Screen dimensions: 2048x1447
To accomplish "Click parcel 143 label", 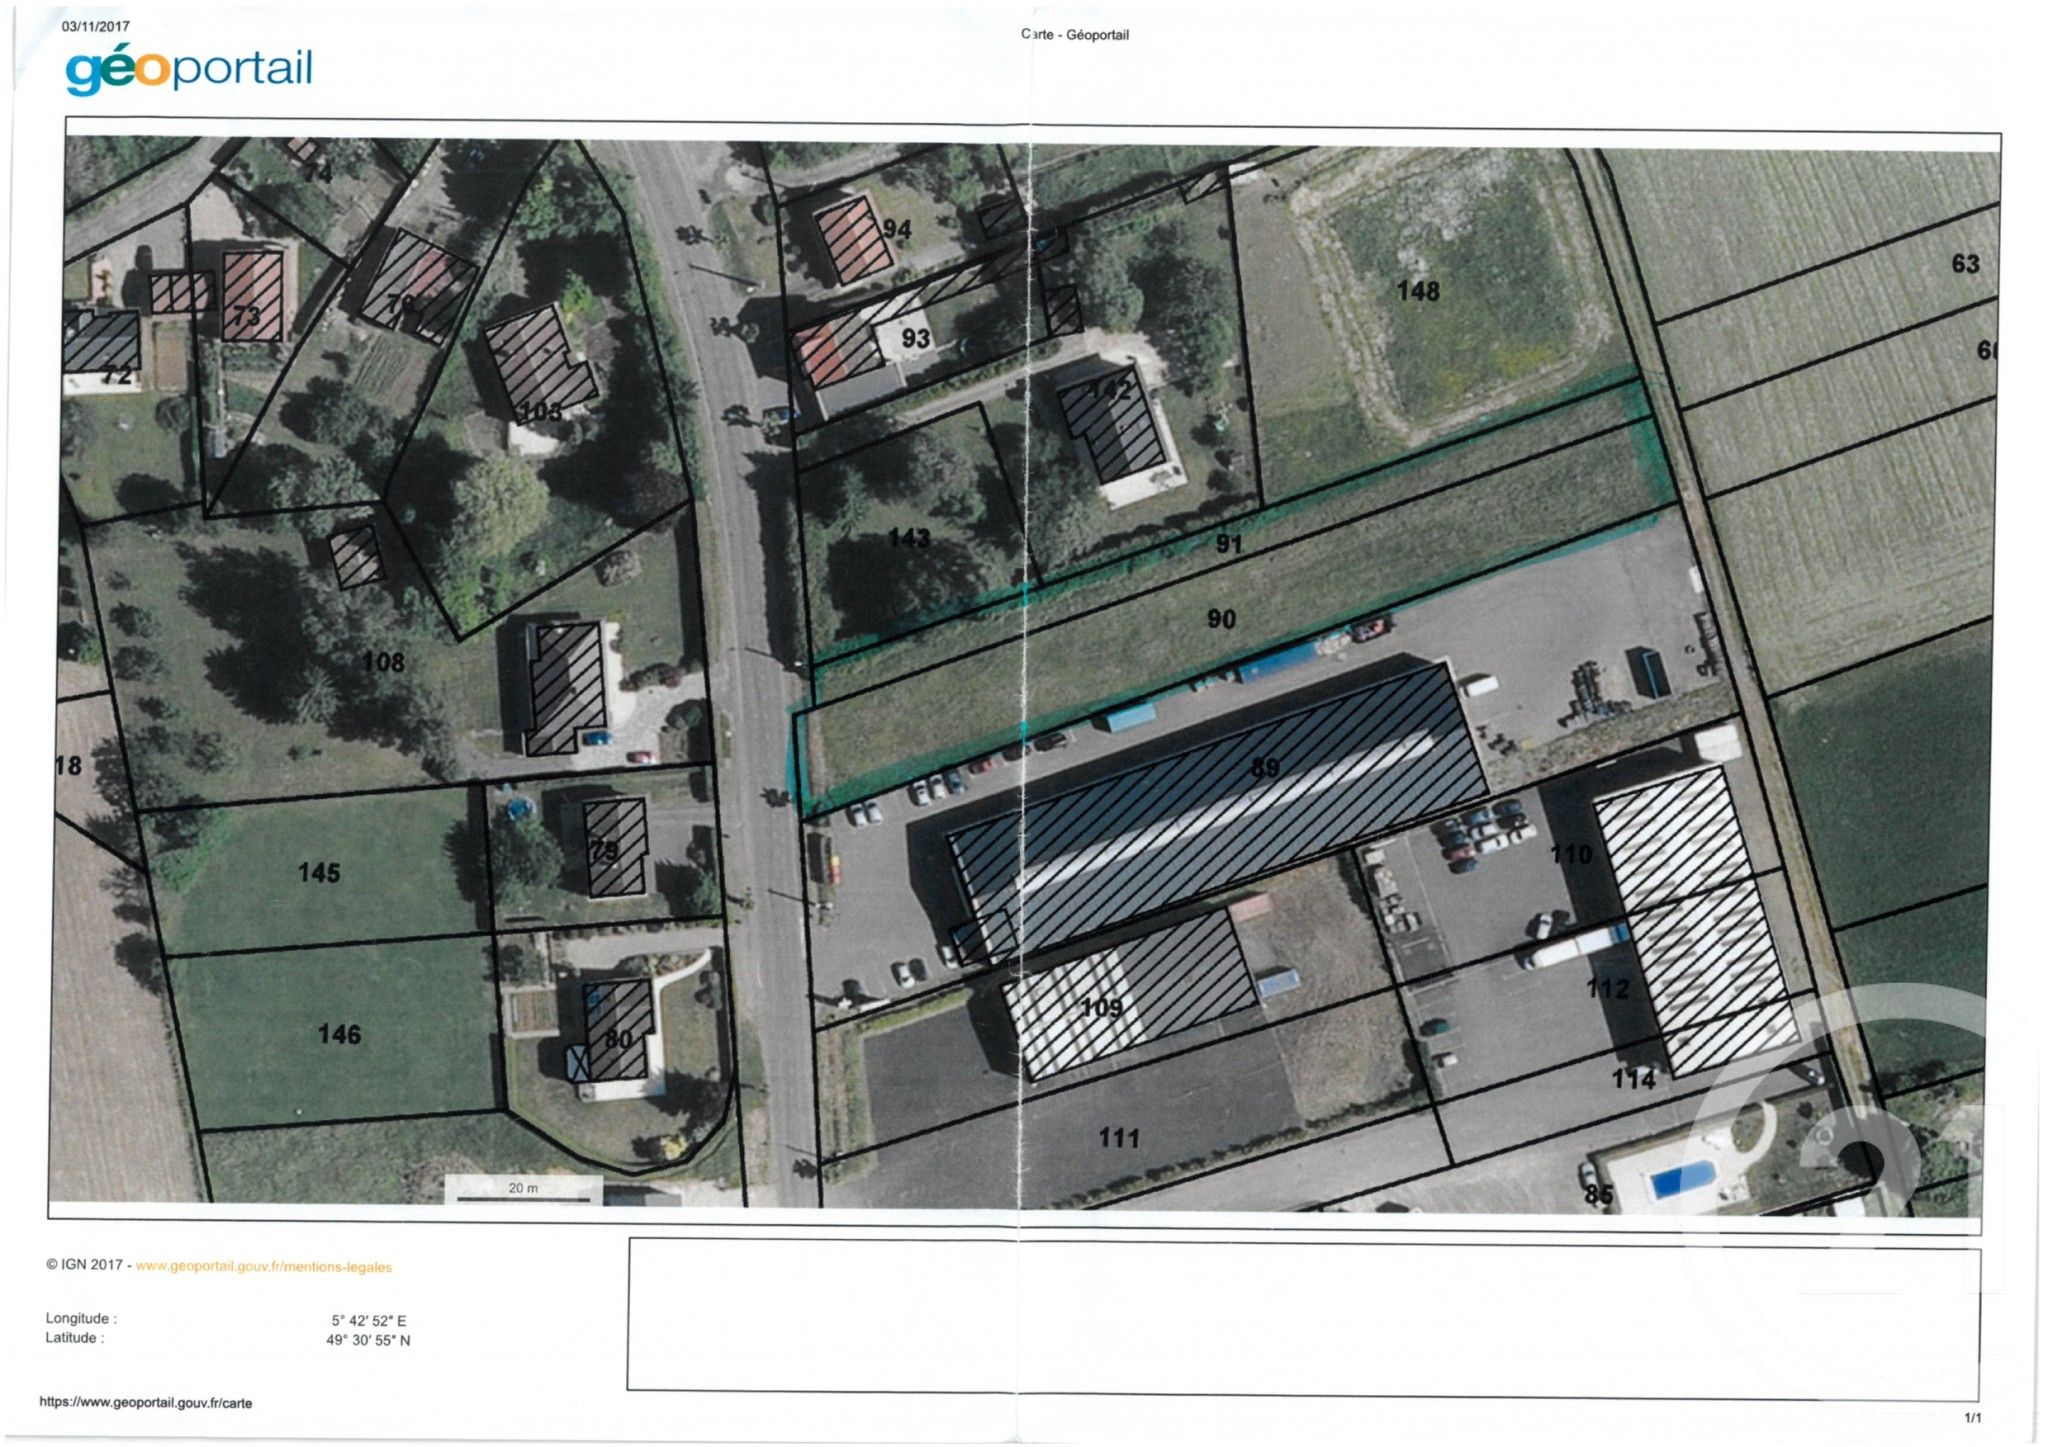I will (909, 539).
